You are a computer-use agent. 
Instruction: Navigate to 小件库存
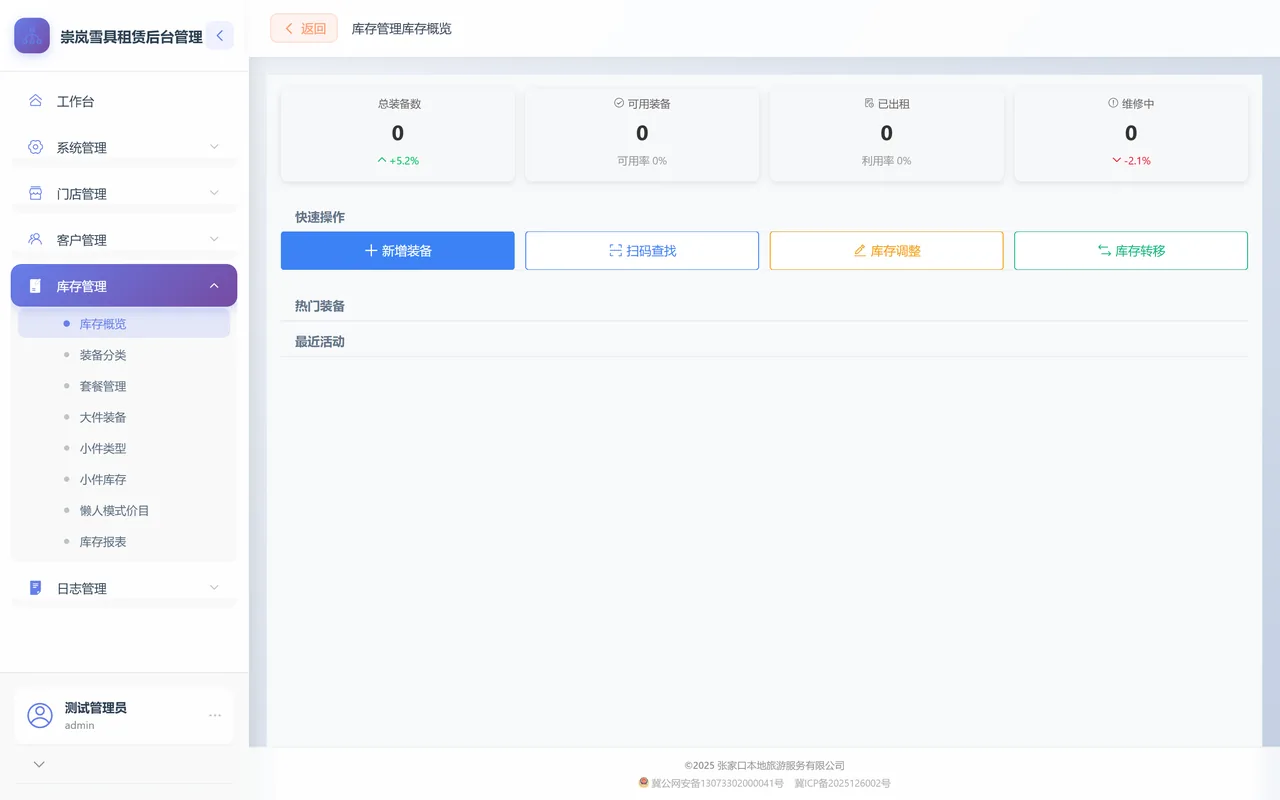(124, 479)
